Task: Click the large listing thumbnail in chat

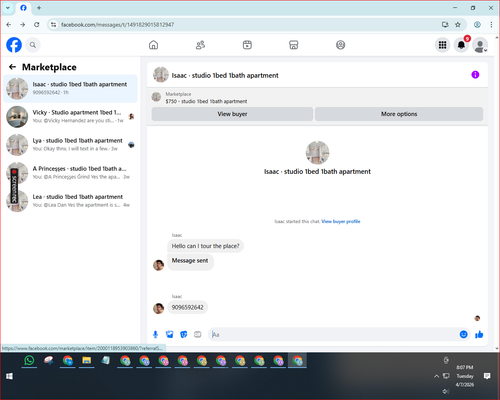Action: tap(317, 153)
